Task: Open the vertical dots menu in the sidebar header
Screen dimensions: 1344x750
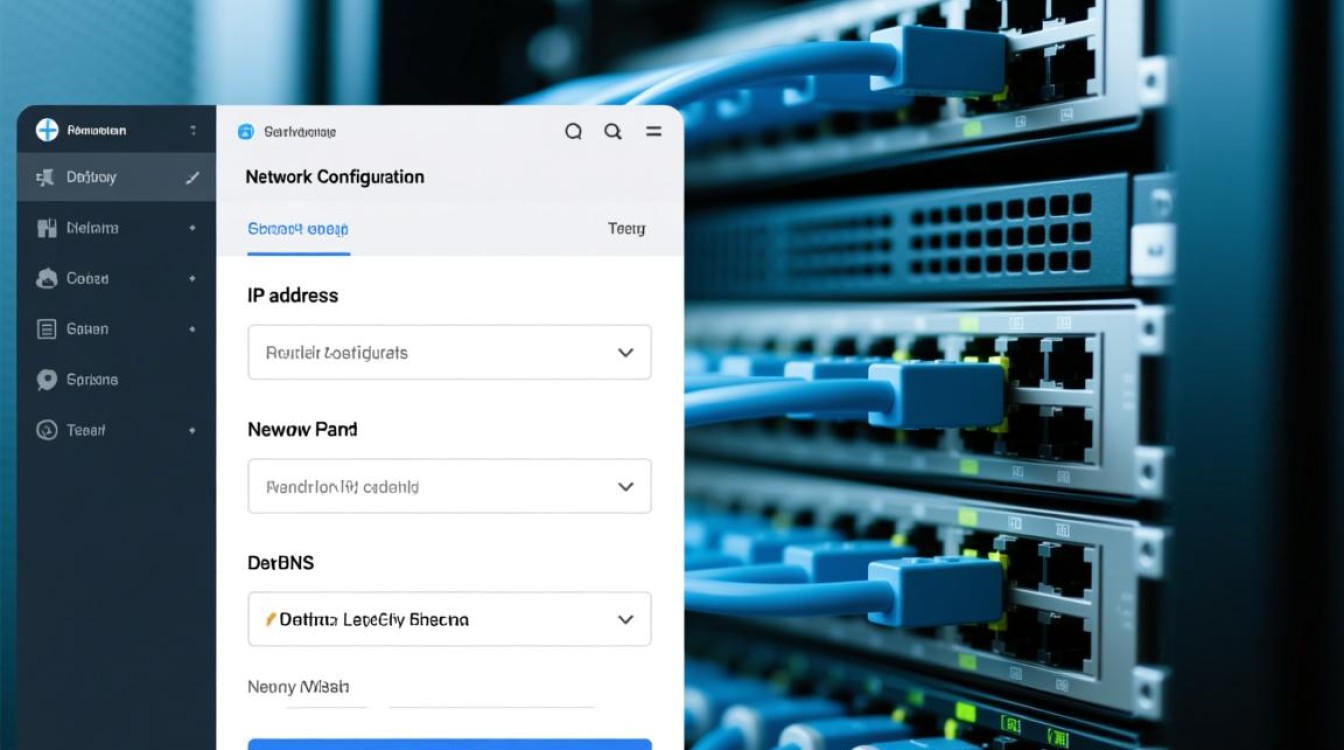Action: pos(193,131)
